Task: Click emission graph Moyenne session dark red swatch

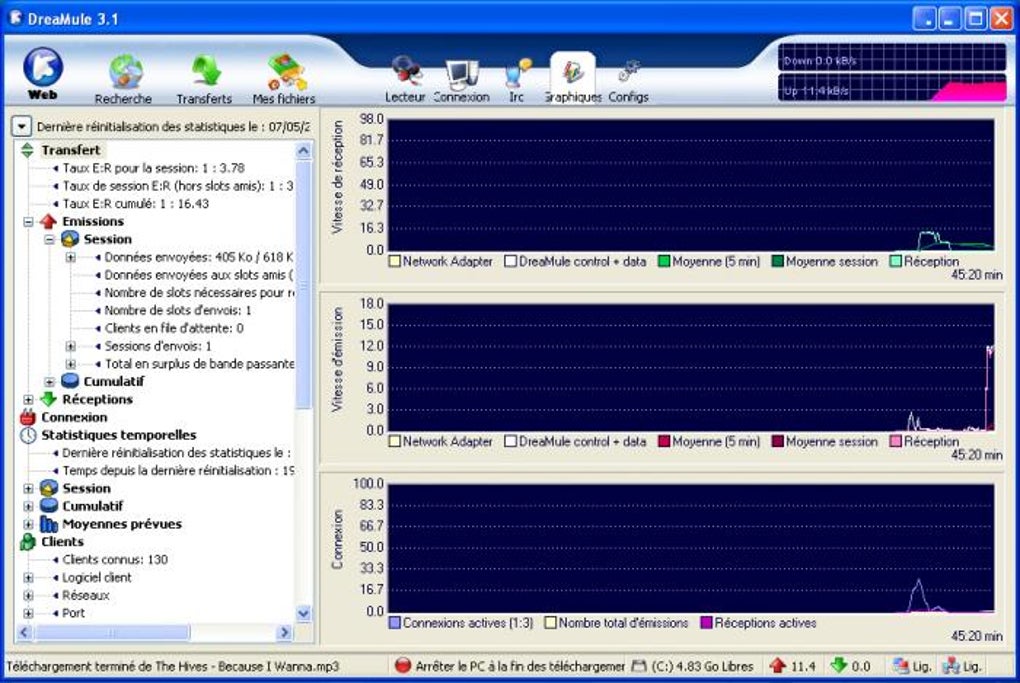Action: (x=777, y=442)
